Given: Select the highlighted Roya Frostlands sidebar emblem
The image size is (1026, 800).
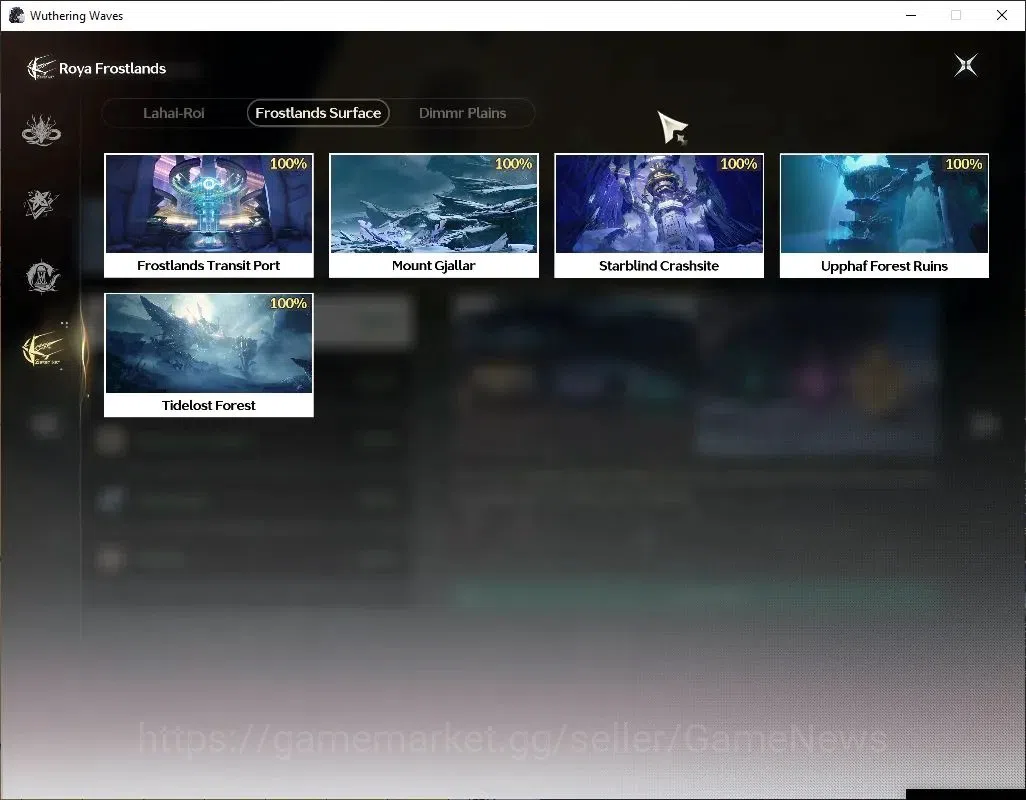Looking at the screenshot, I should point(43,351).
